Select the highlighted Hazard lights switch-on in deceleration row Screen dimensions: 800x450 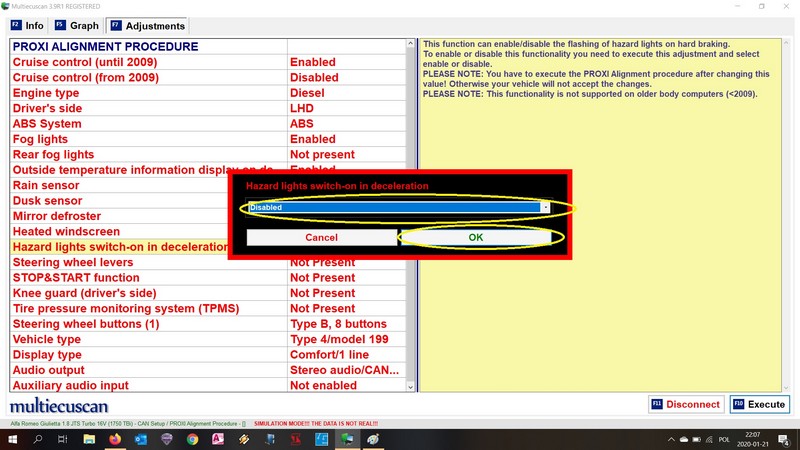tap(119, 247)
